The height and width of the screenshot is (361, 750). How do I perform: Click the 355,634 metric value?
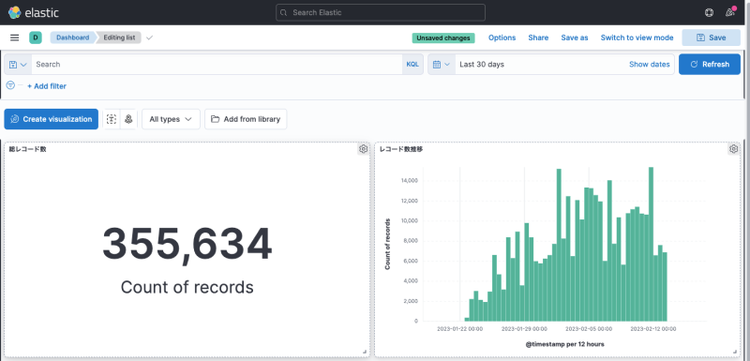187,244
